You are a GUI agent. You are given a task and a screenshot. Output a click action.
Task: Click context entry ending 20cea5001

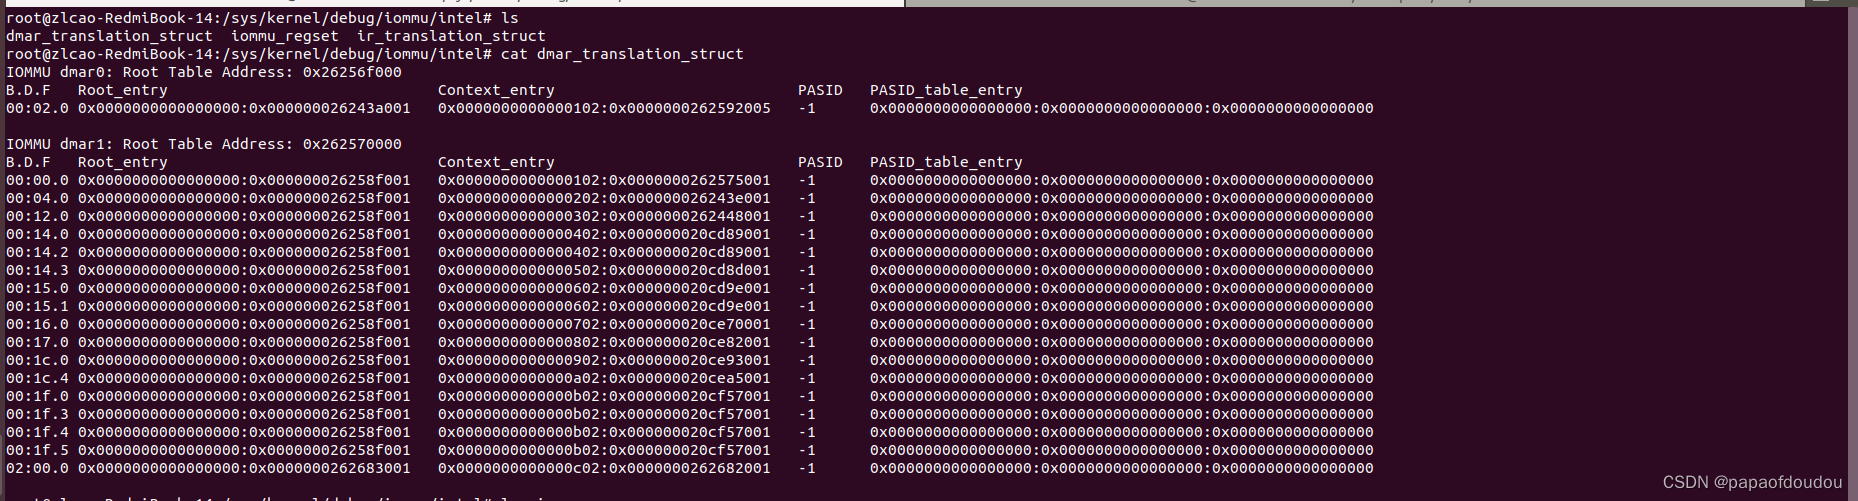[x=604, y=378]
